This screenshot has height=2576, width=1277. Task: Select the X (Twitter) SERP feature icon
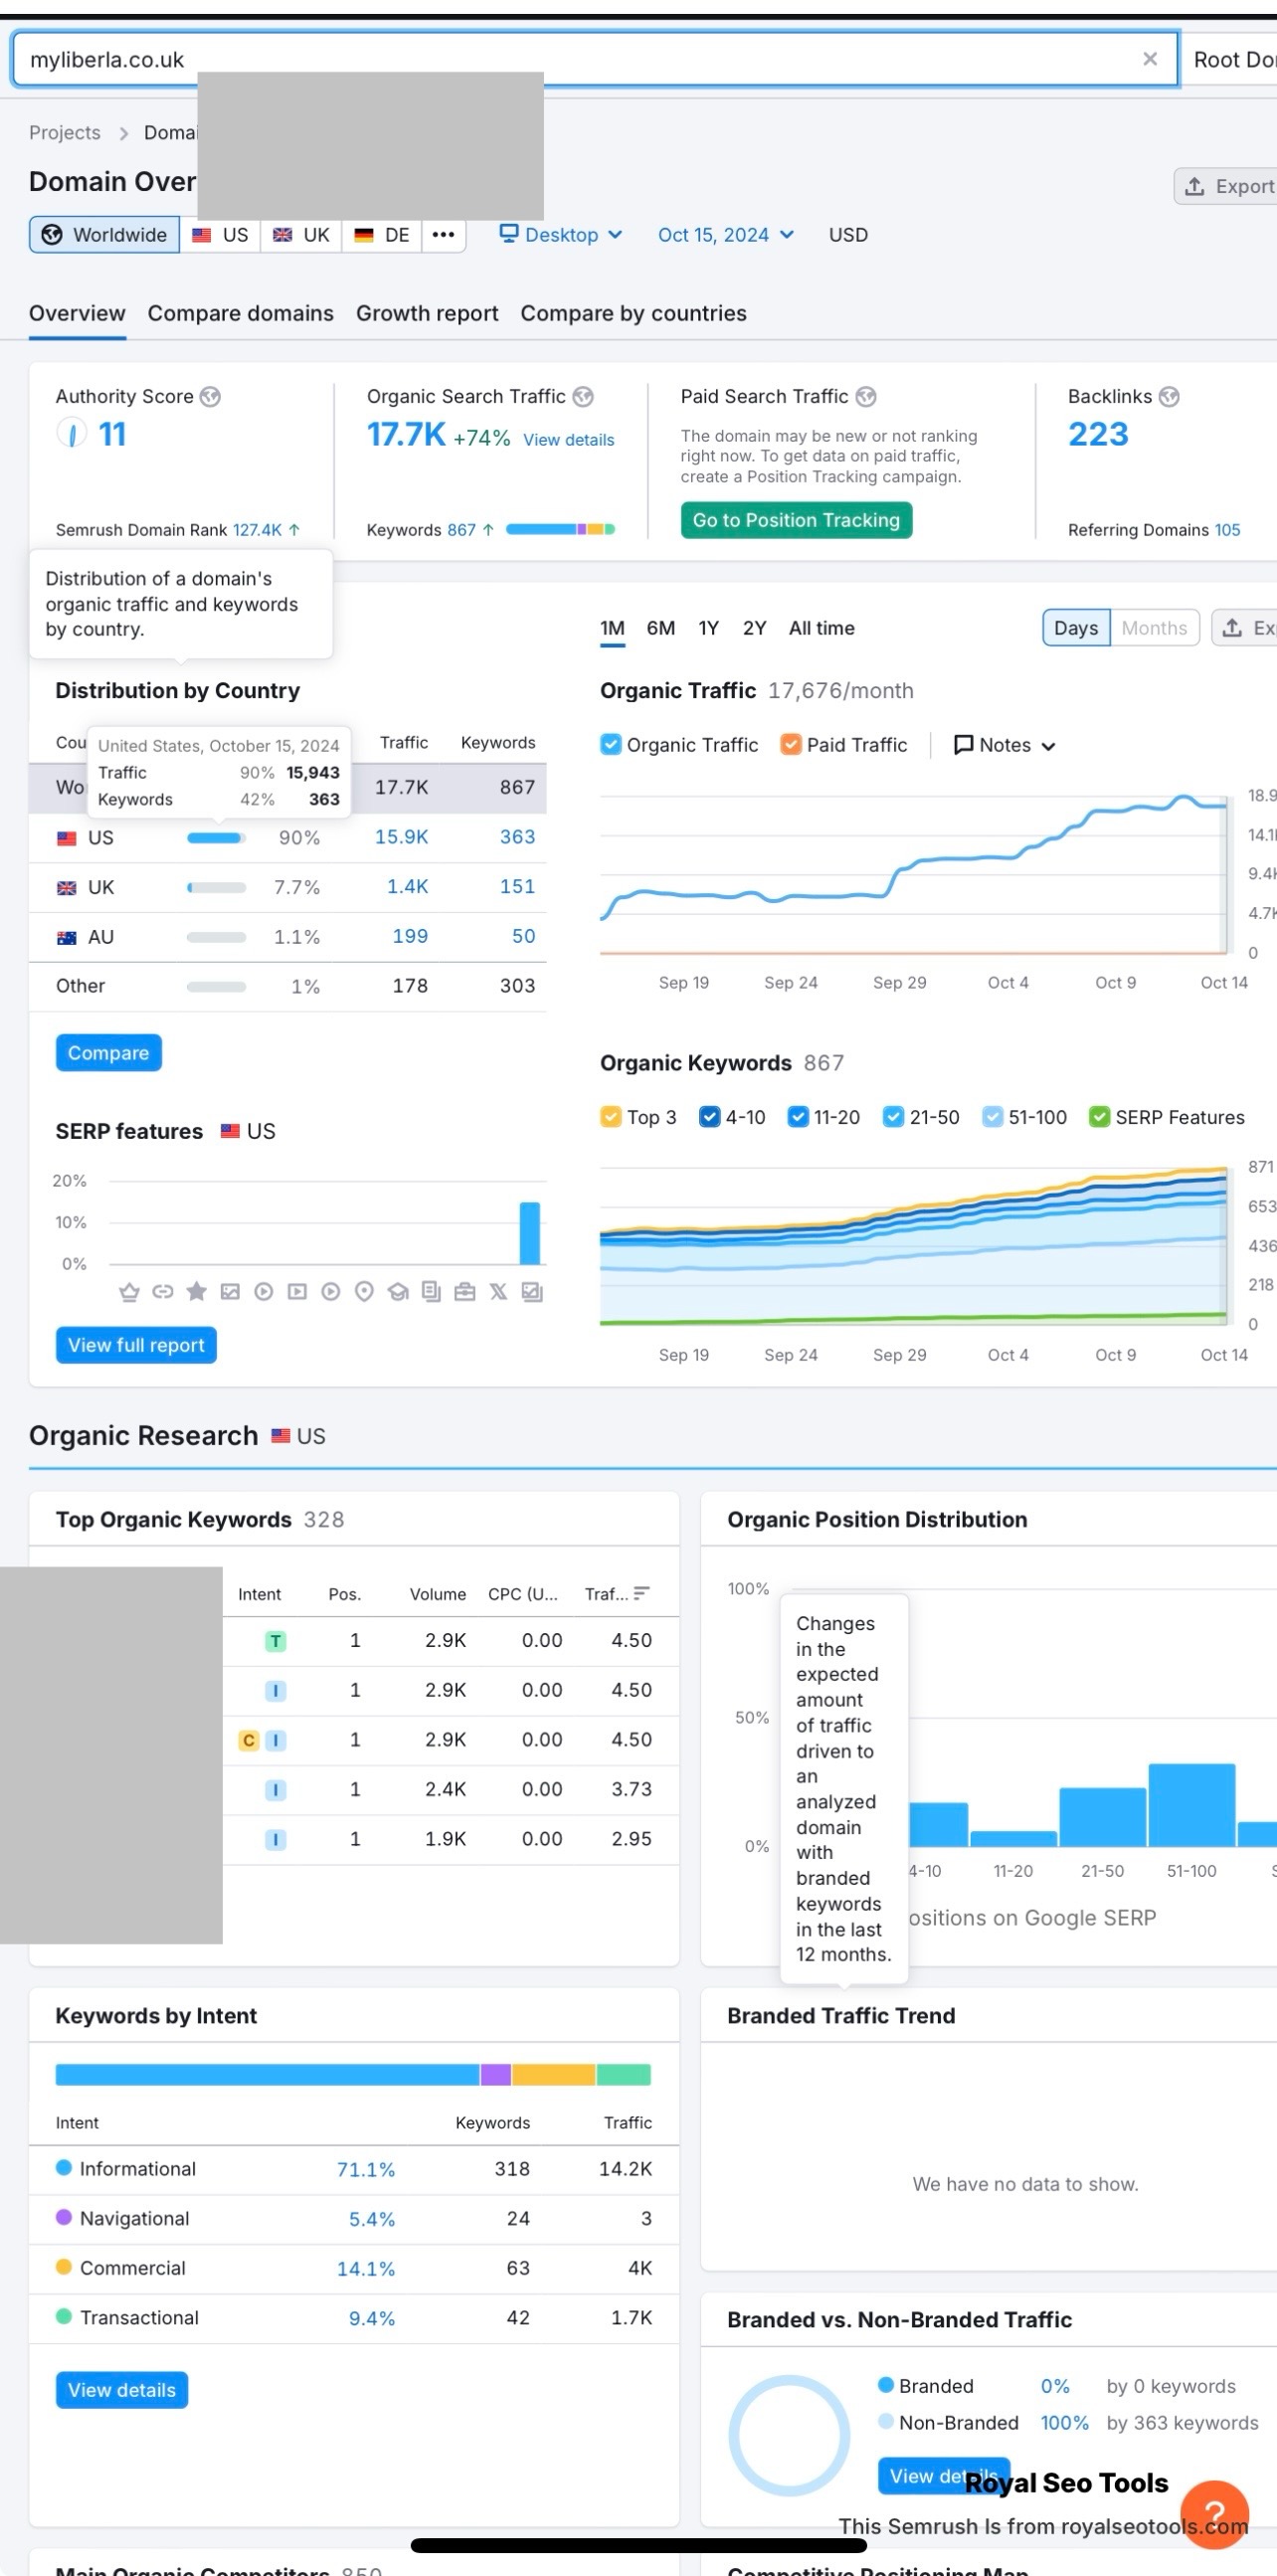click(498, 1292)
